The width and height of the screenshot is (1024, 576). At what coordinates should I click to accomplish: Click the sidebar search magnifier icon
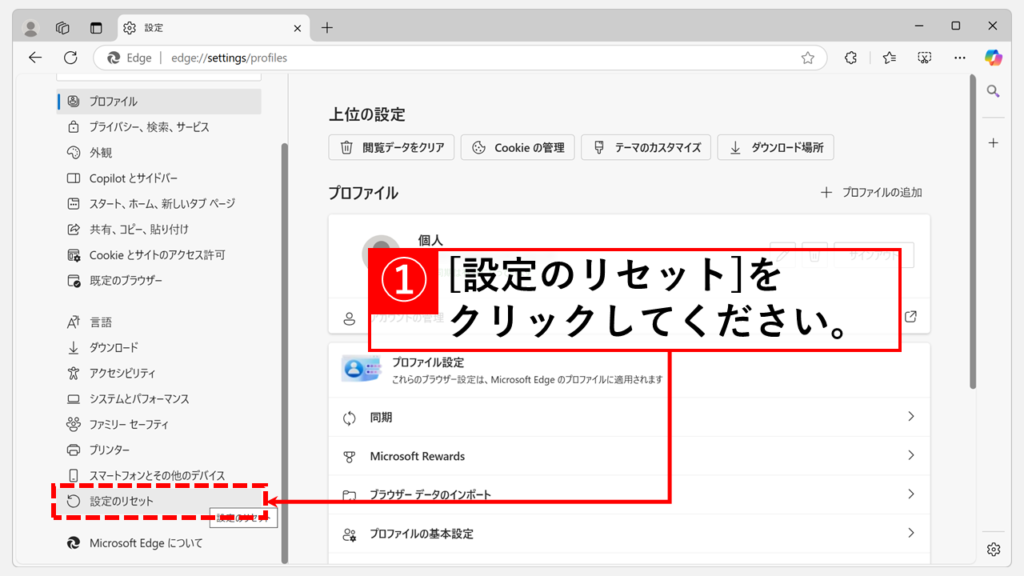click(993, 91)
